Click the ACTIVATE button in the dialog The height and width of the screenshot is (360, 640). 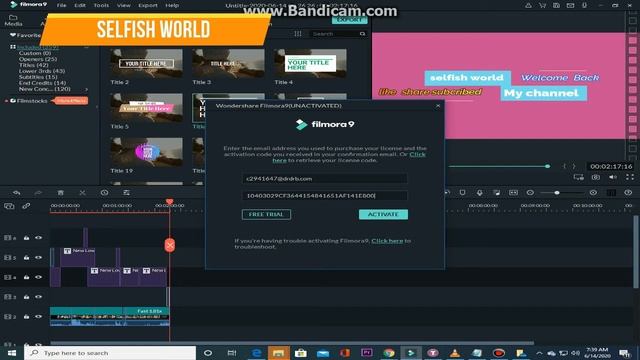click(383, 214)
